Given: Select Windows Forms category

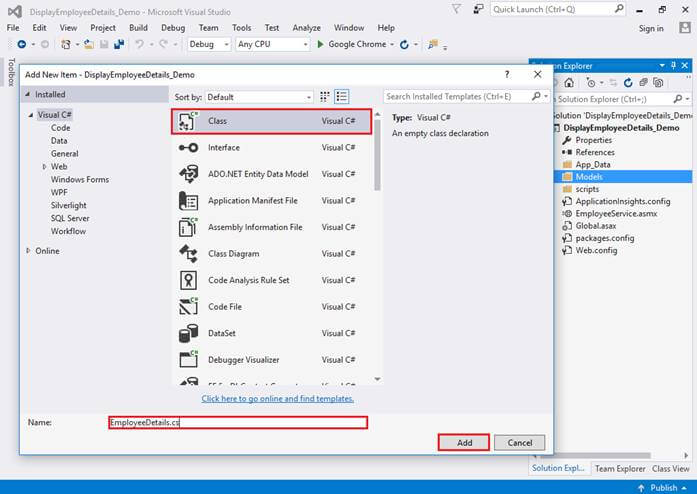Looking at the screenshot, I should (x=80, y=179).
